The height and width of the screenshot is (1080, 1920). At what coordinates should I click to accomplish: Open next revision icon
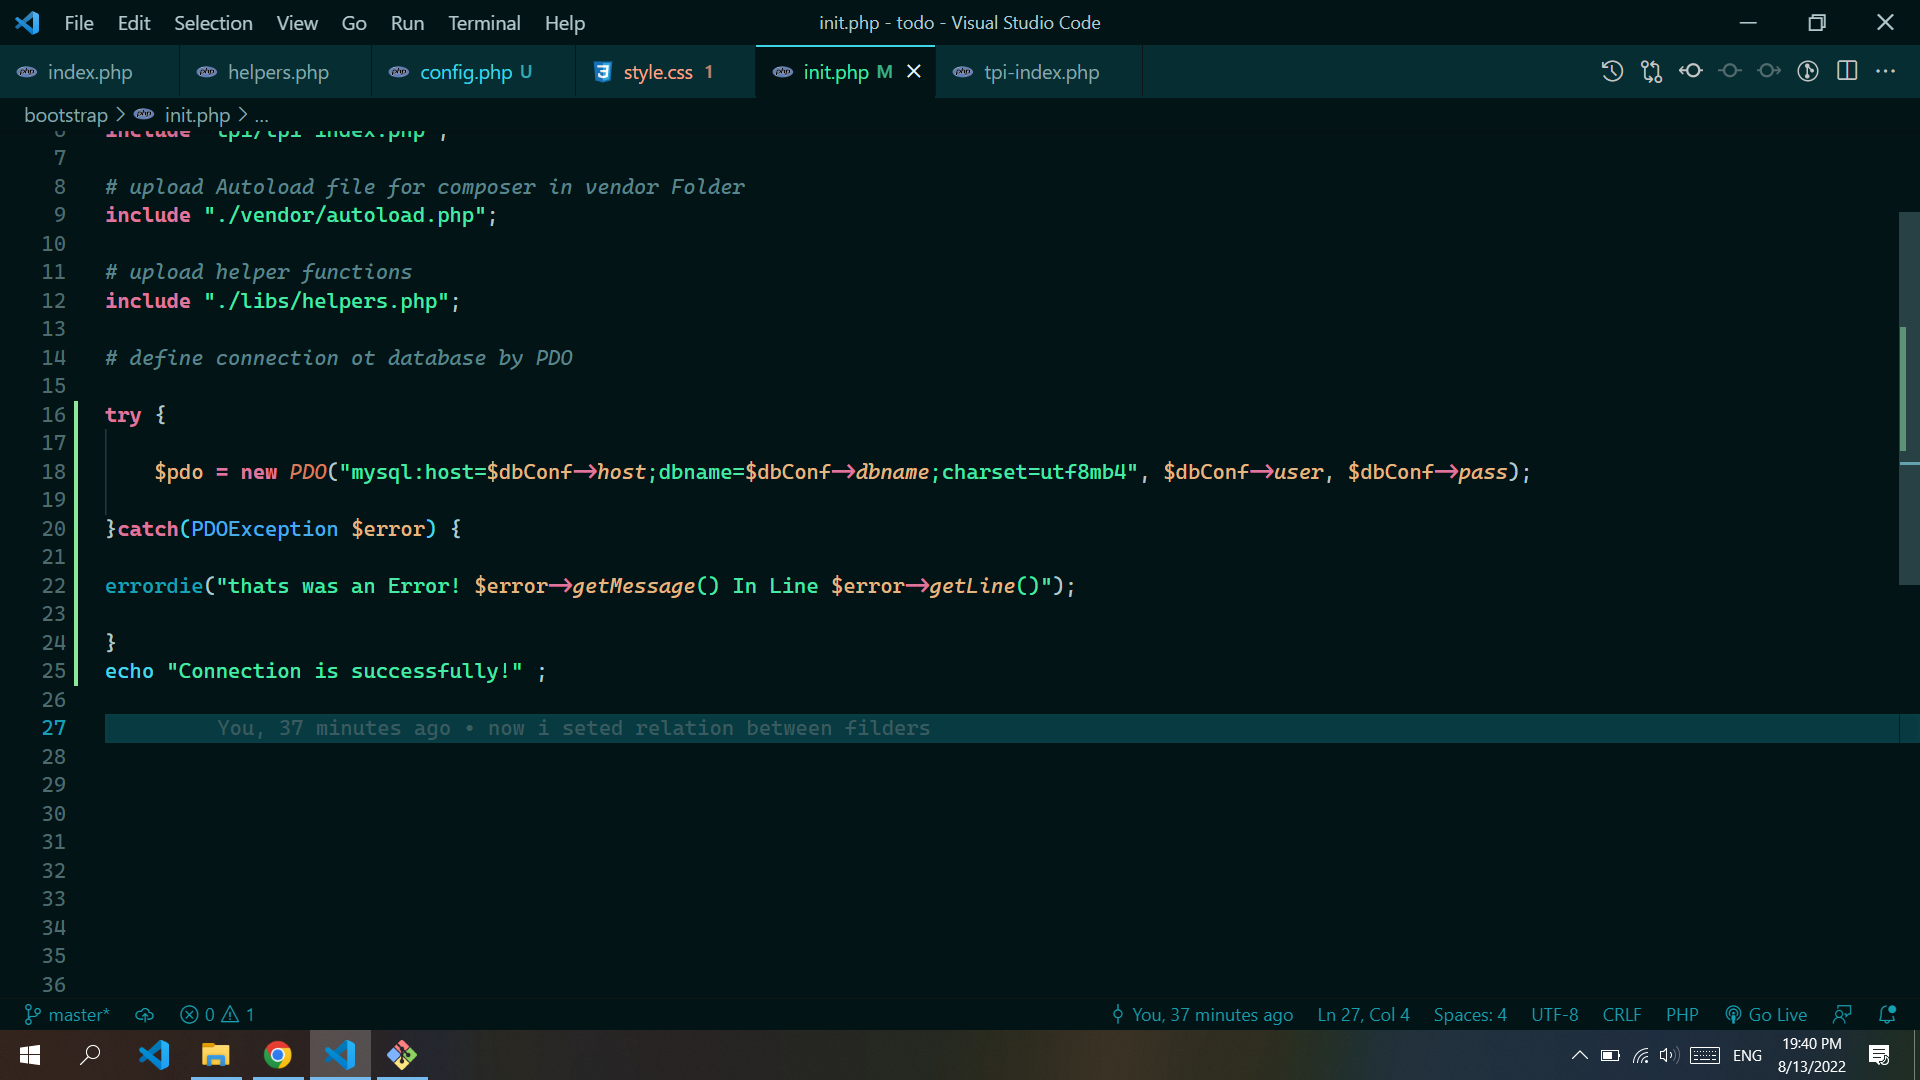click(1769, 71)
